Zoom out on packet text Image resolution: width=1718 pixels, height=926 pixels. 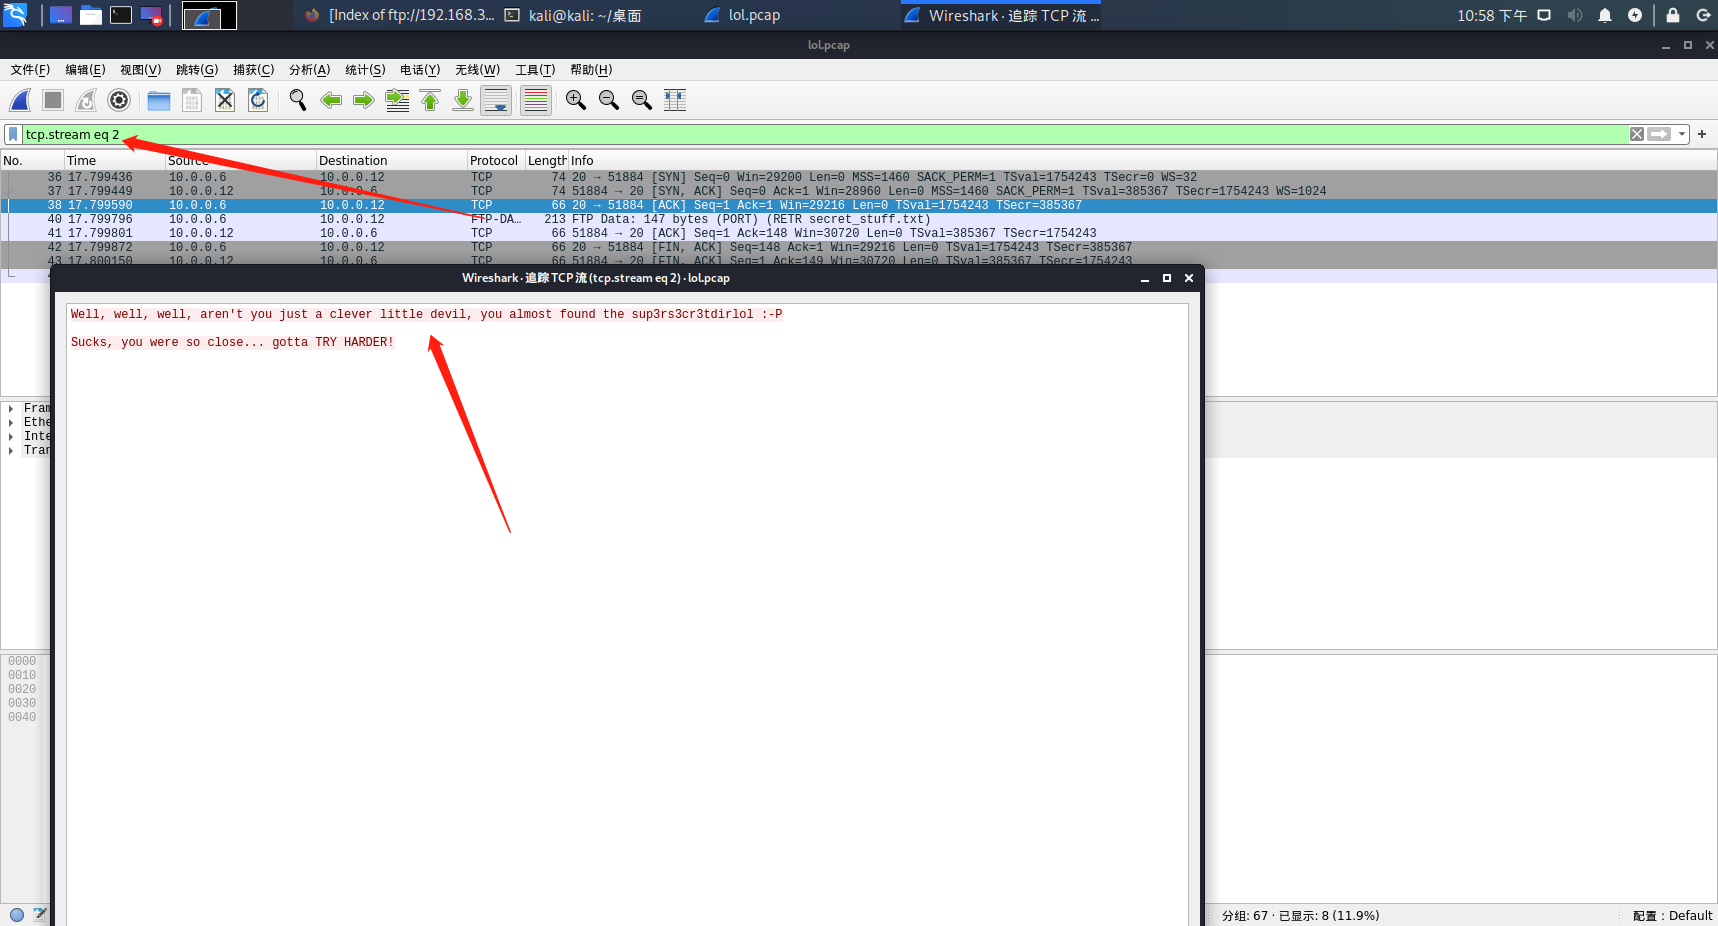(x=609, y=100)
